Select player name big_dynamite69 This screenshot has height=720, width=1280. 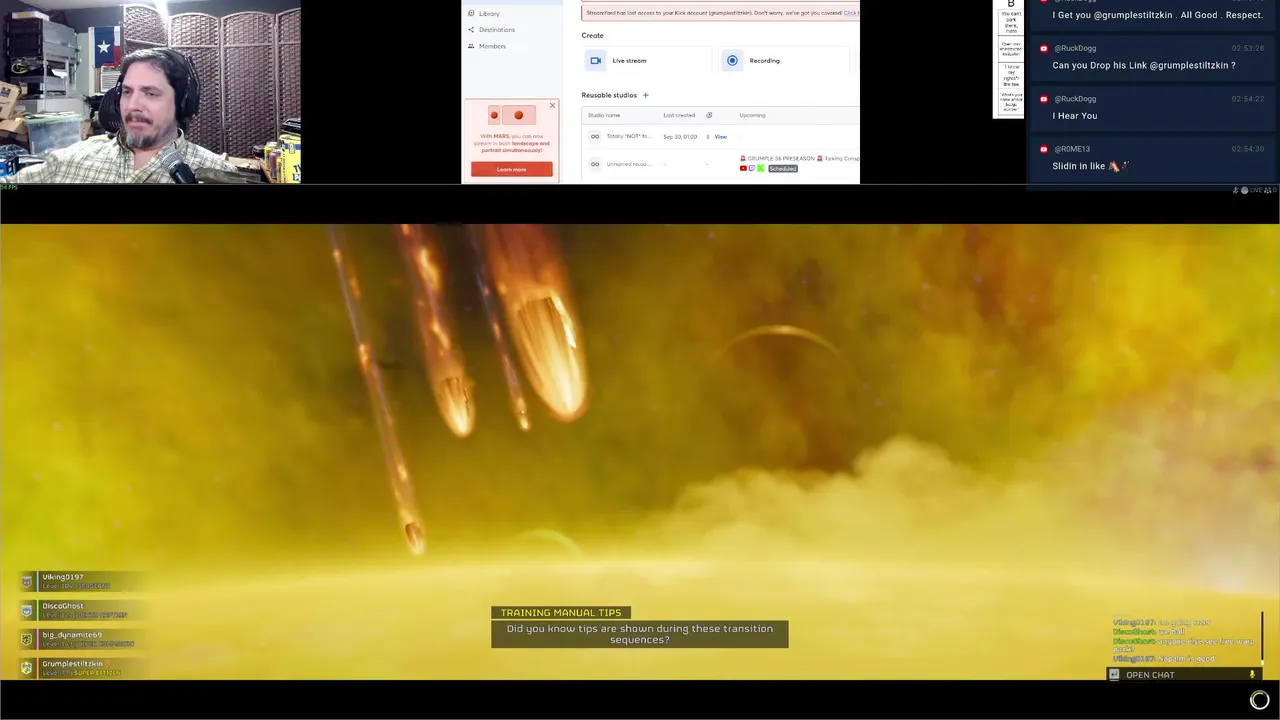(72, 635)
